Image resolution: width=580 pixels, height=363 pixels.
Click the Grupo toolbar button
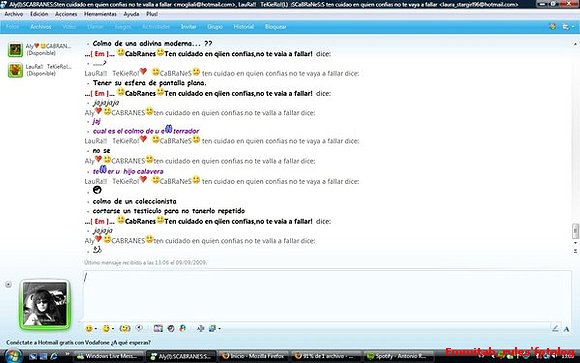click(x=215, y=27)
